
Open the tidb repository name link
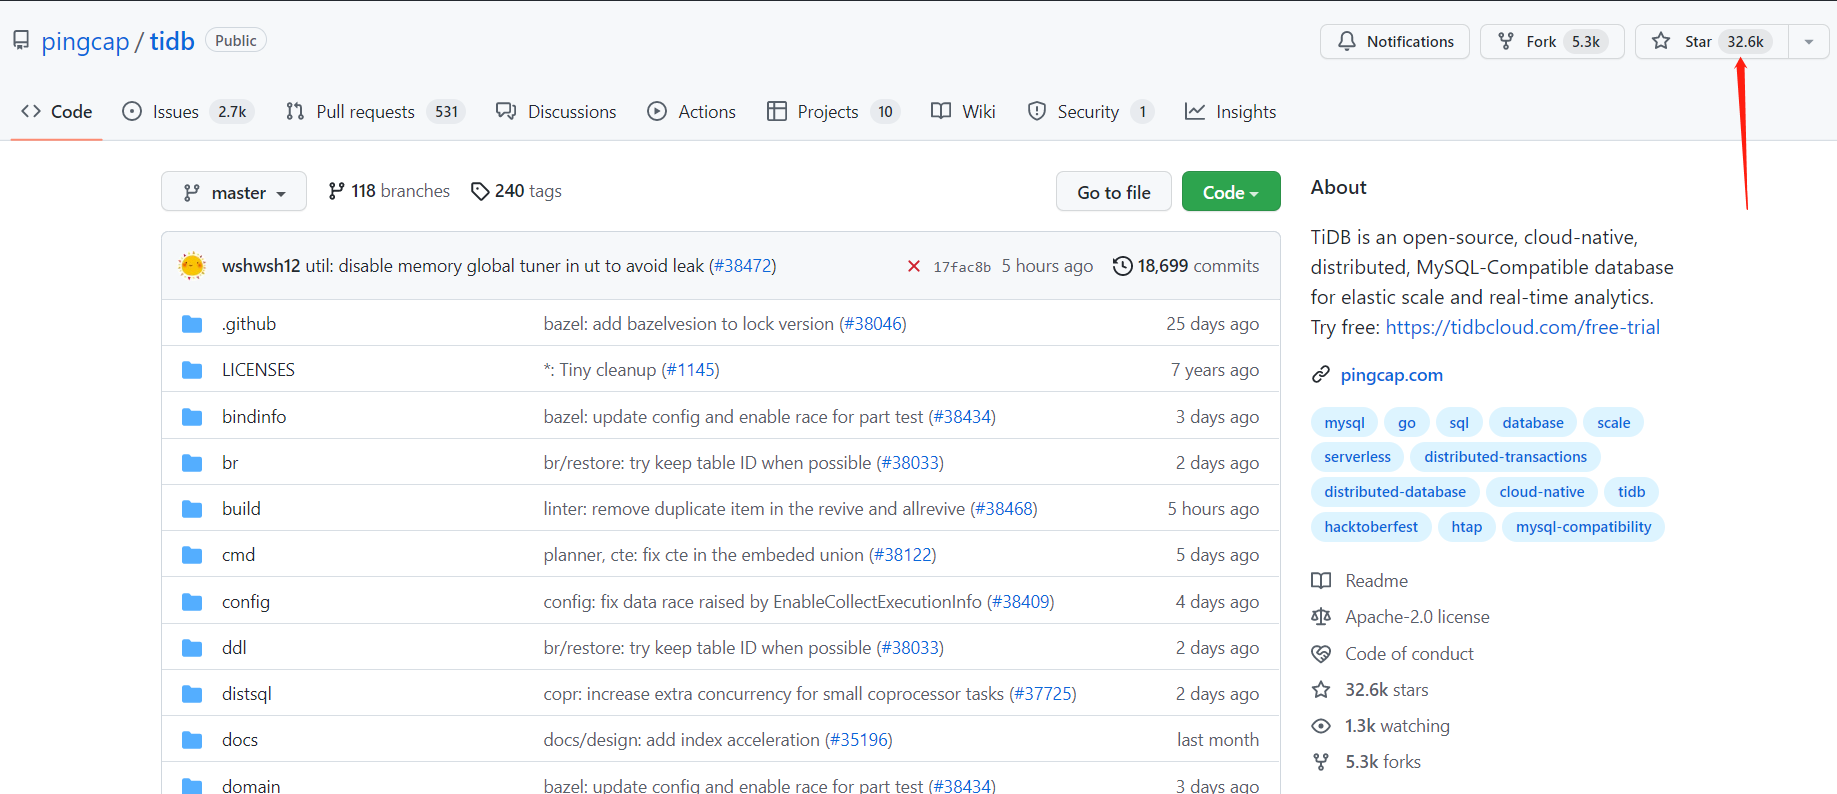172,41
